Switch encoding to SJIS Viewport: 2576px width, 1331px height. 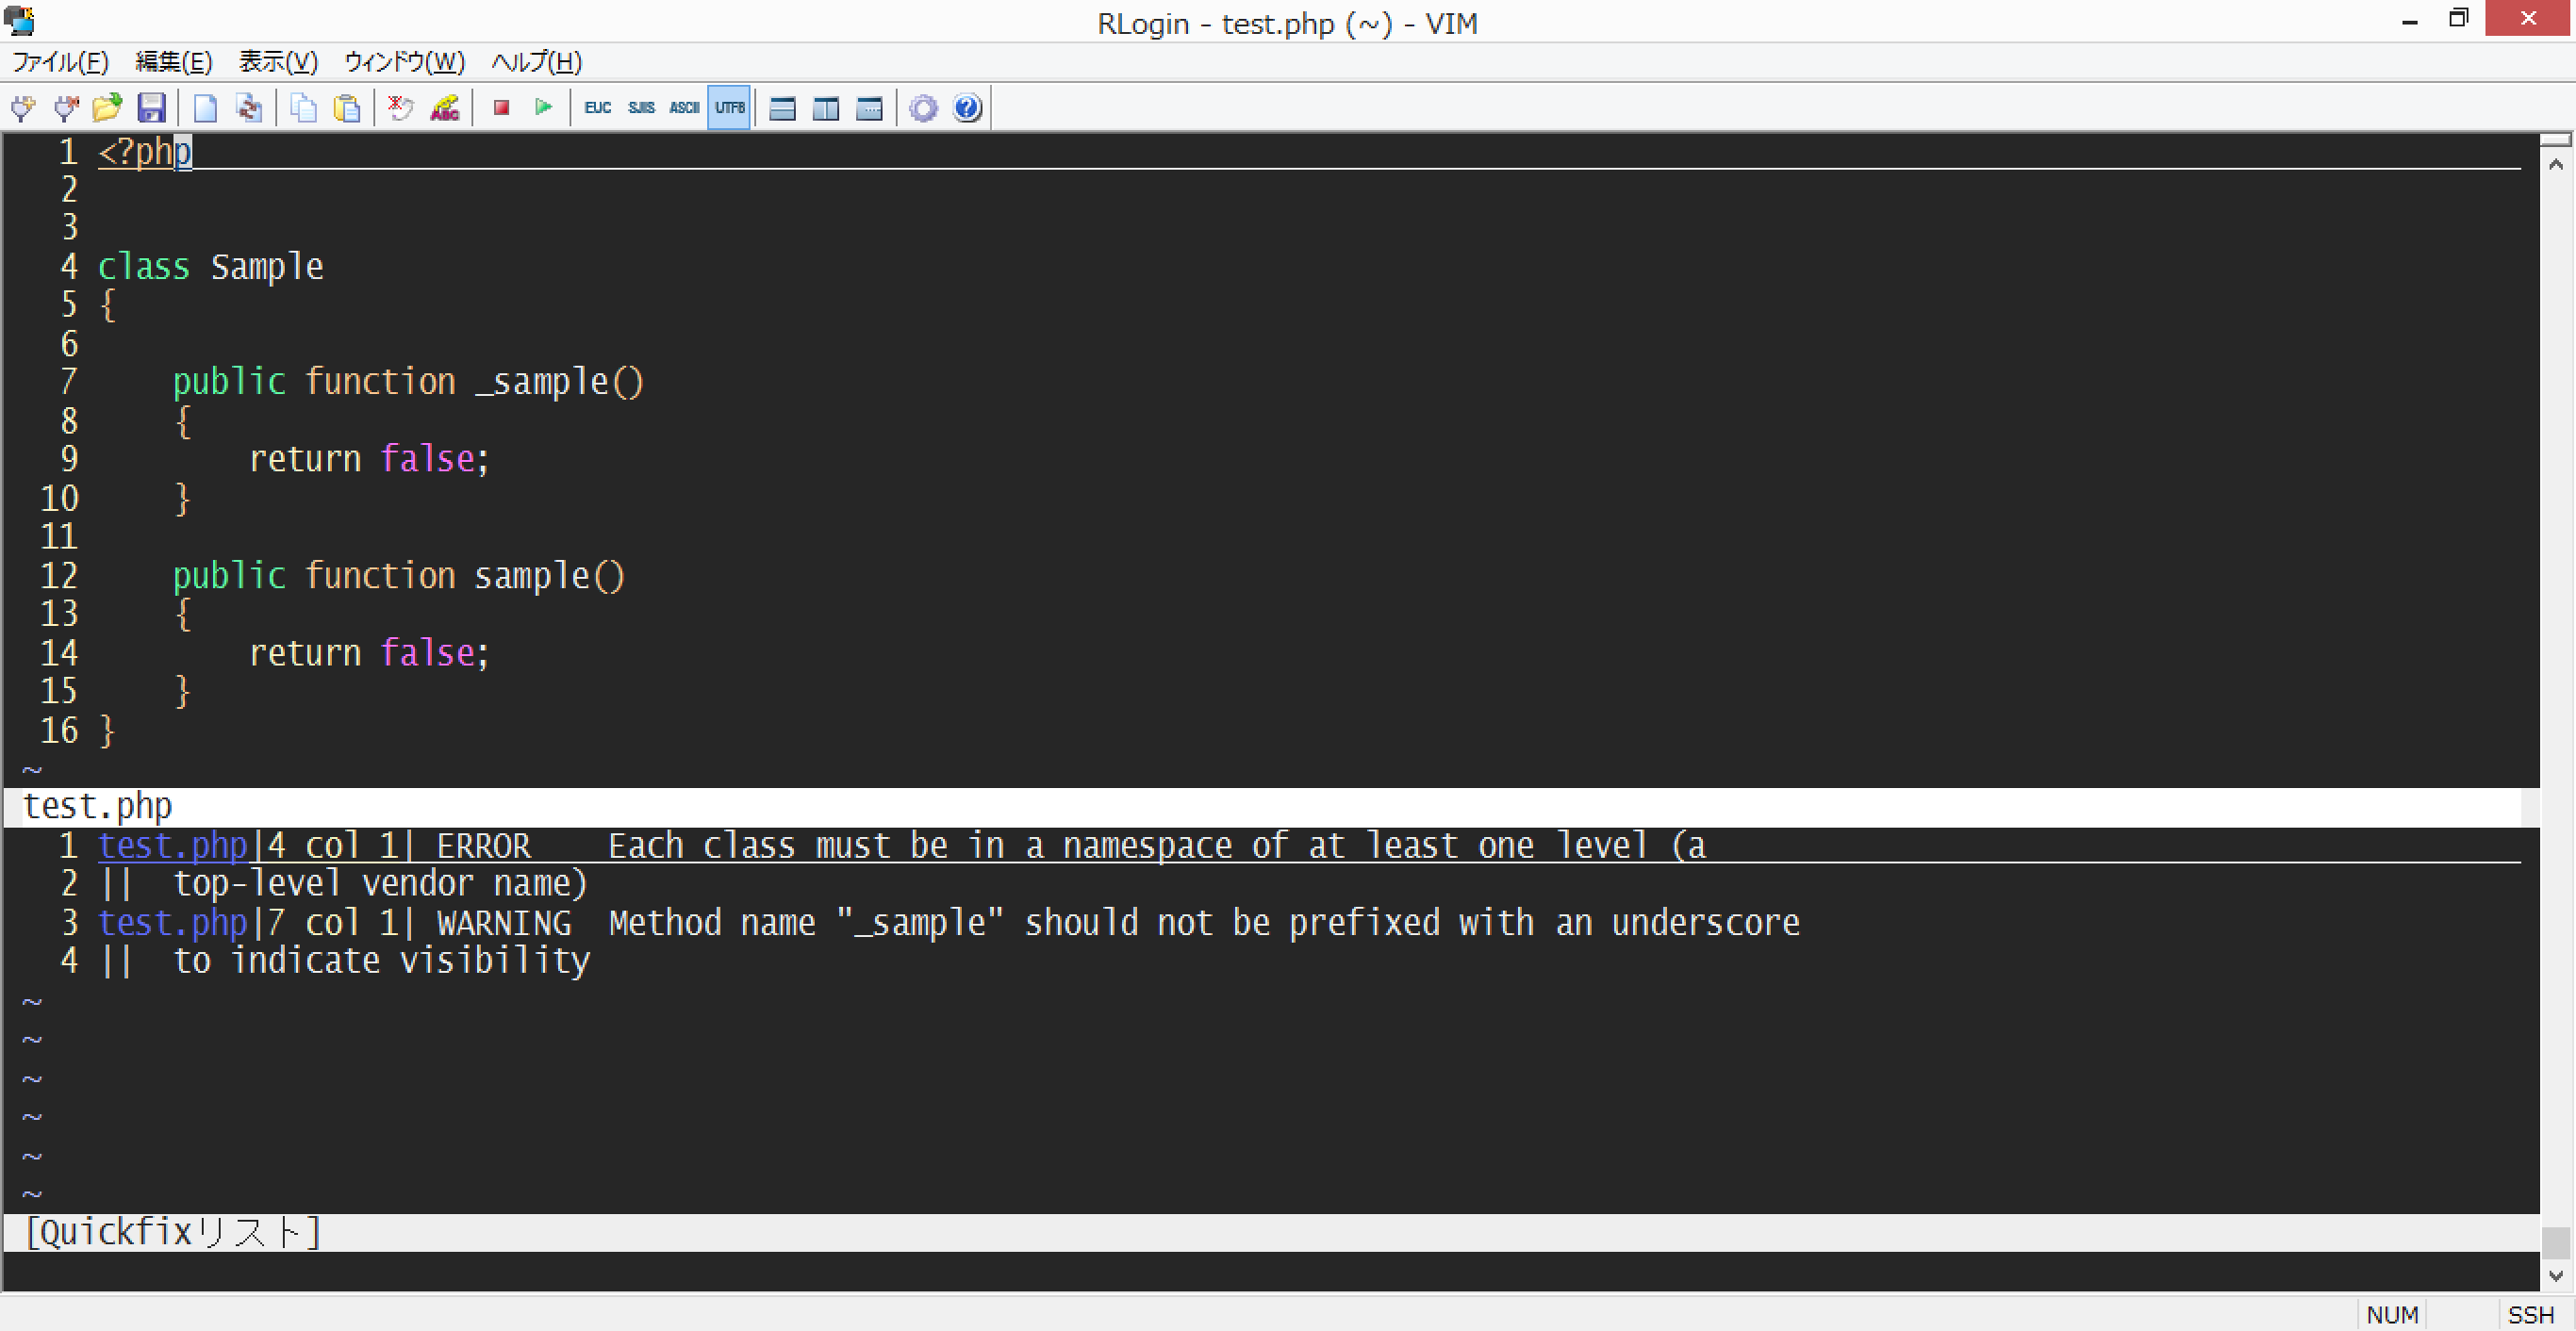click(x=641, y=108)
